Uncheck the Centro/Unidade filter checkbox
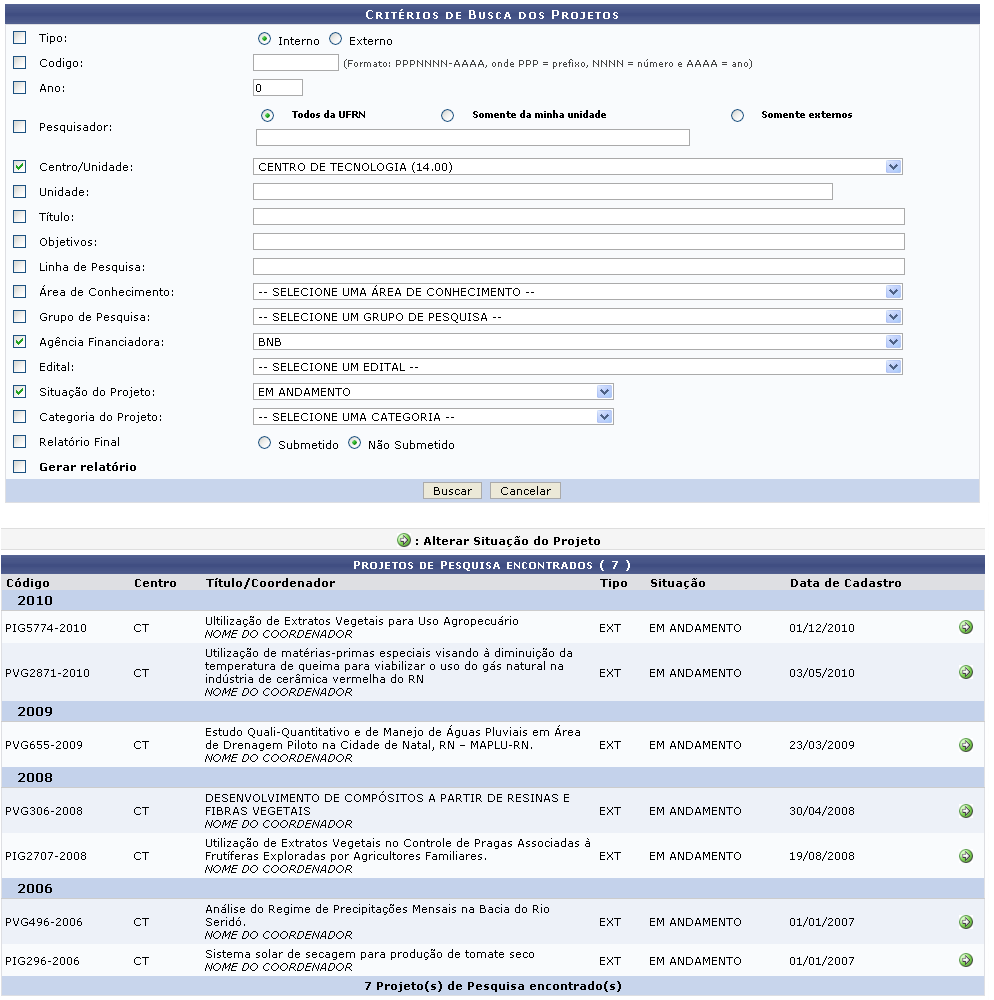The image size is (994, 1000). point(20,167)
